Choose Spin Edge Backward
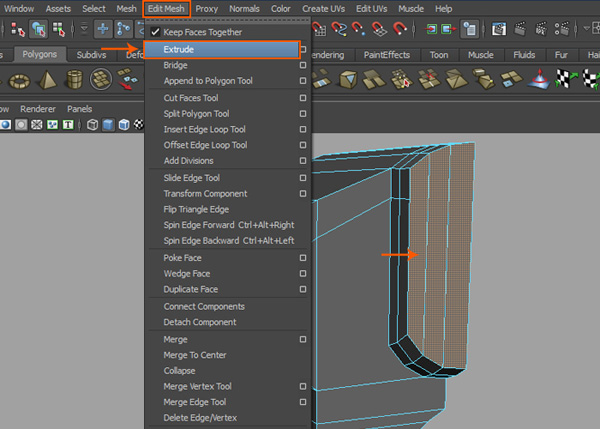Screen dimensions: 600x429 point(229,241)
